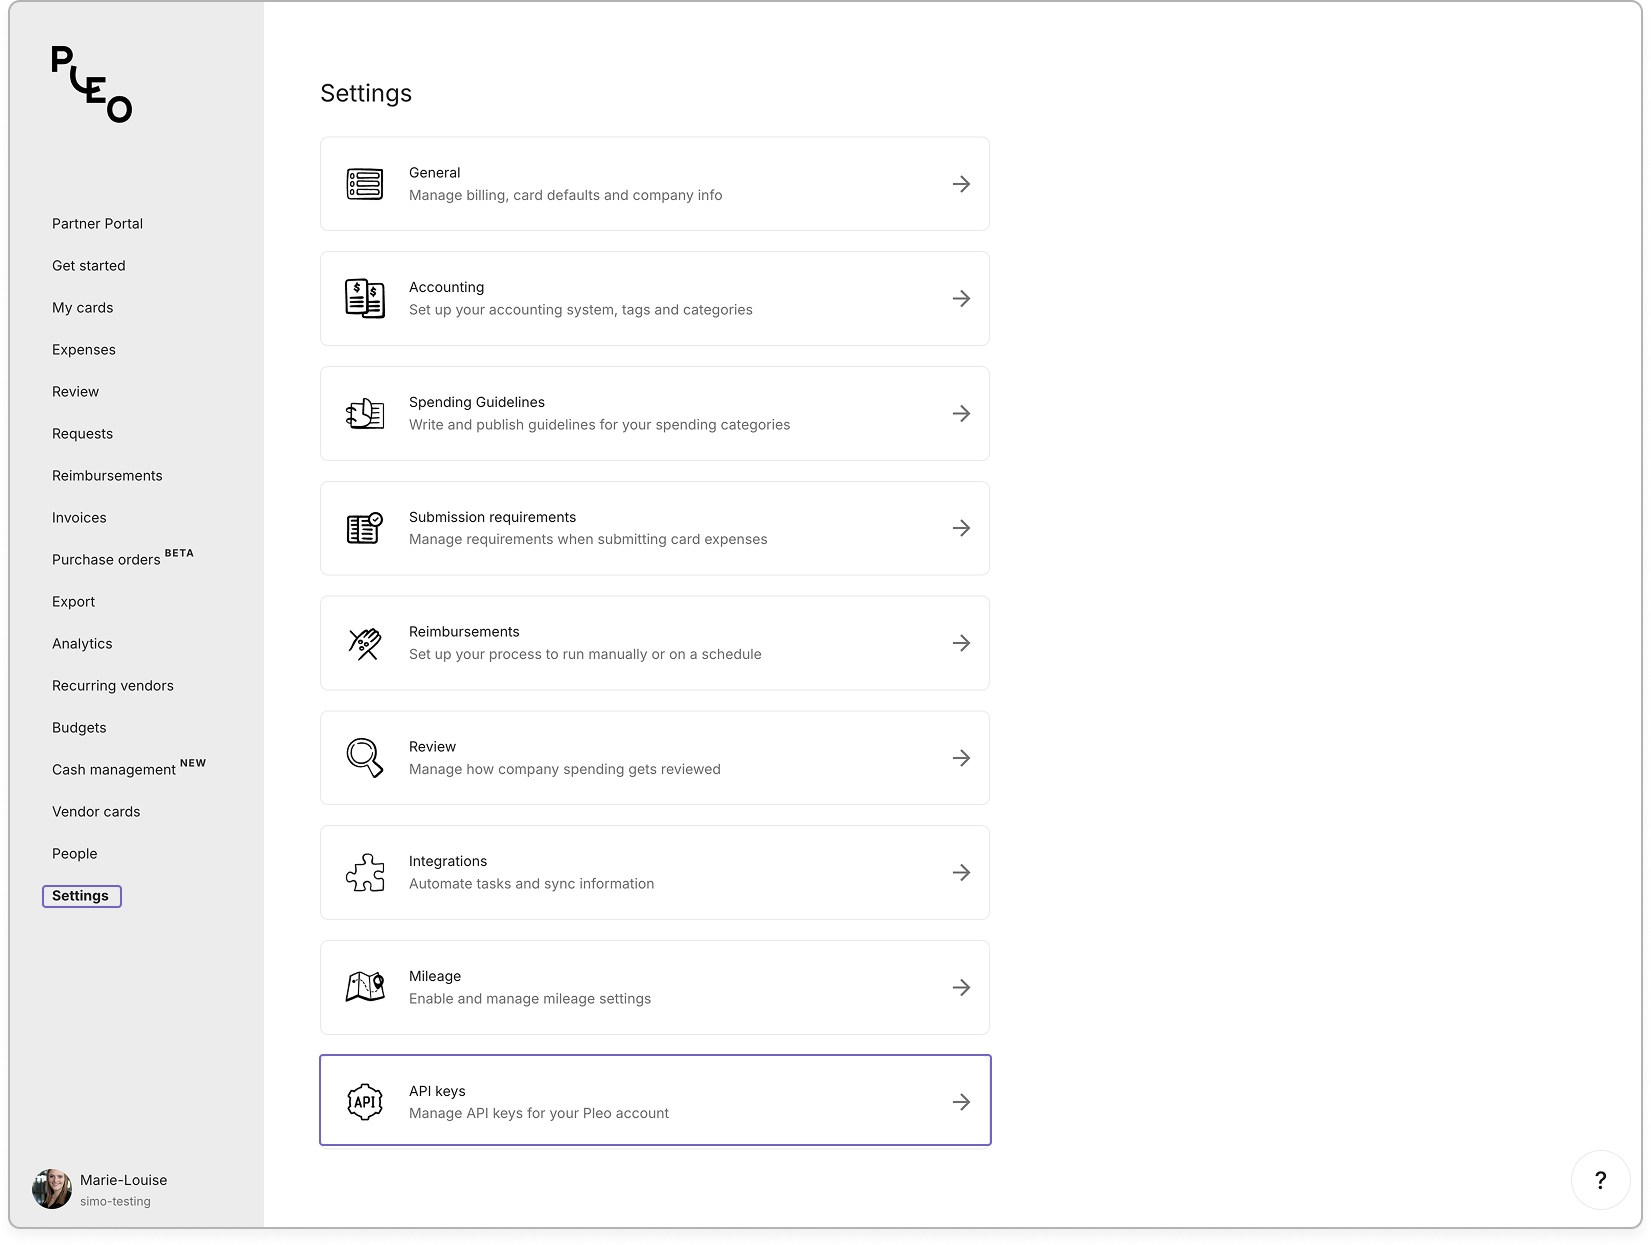Click the Review magnifying glass icon
This screenshot has height=1245, width=1651.
pos(365,758)
